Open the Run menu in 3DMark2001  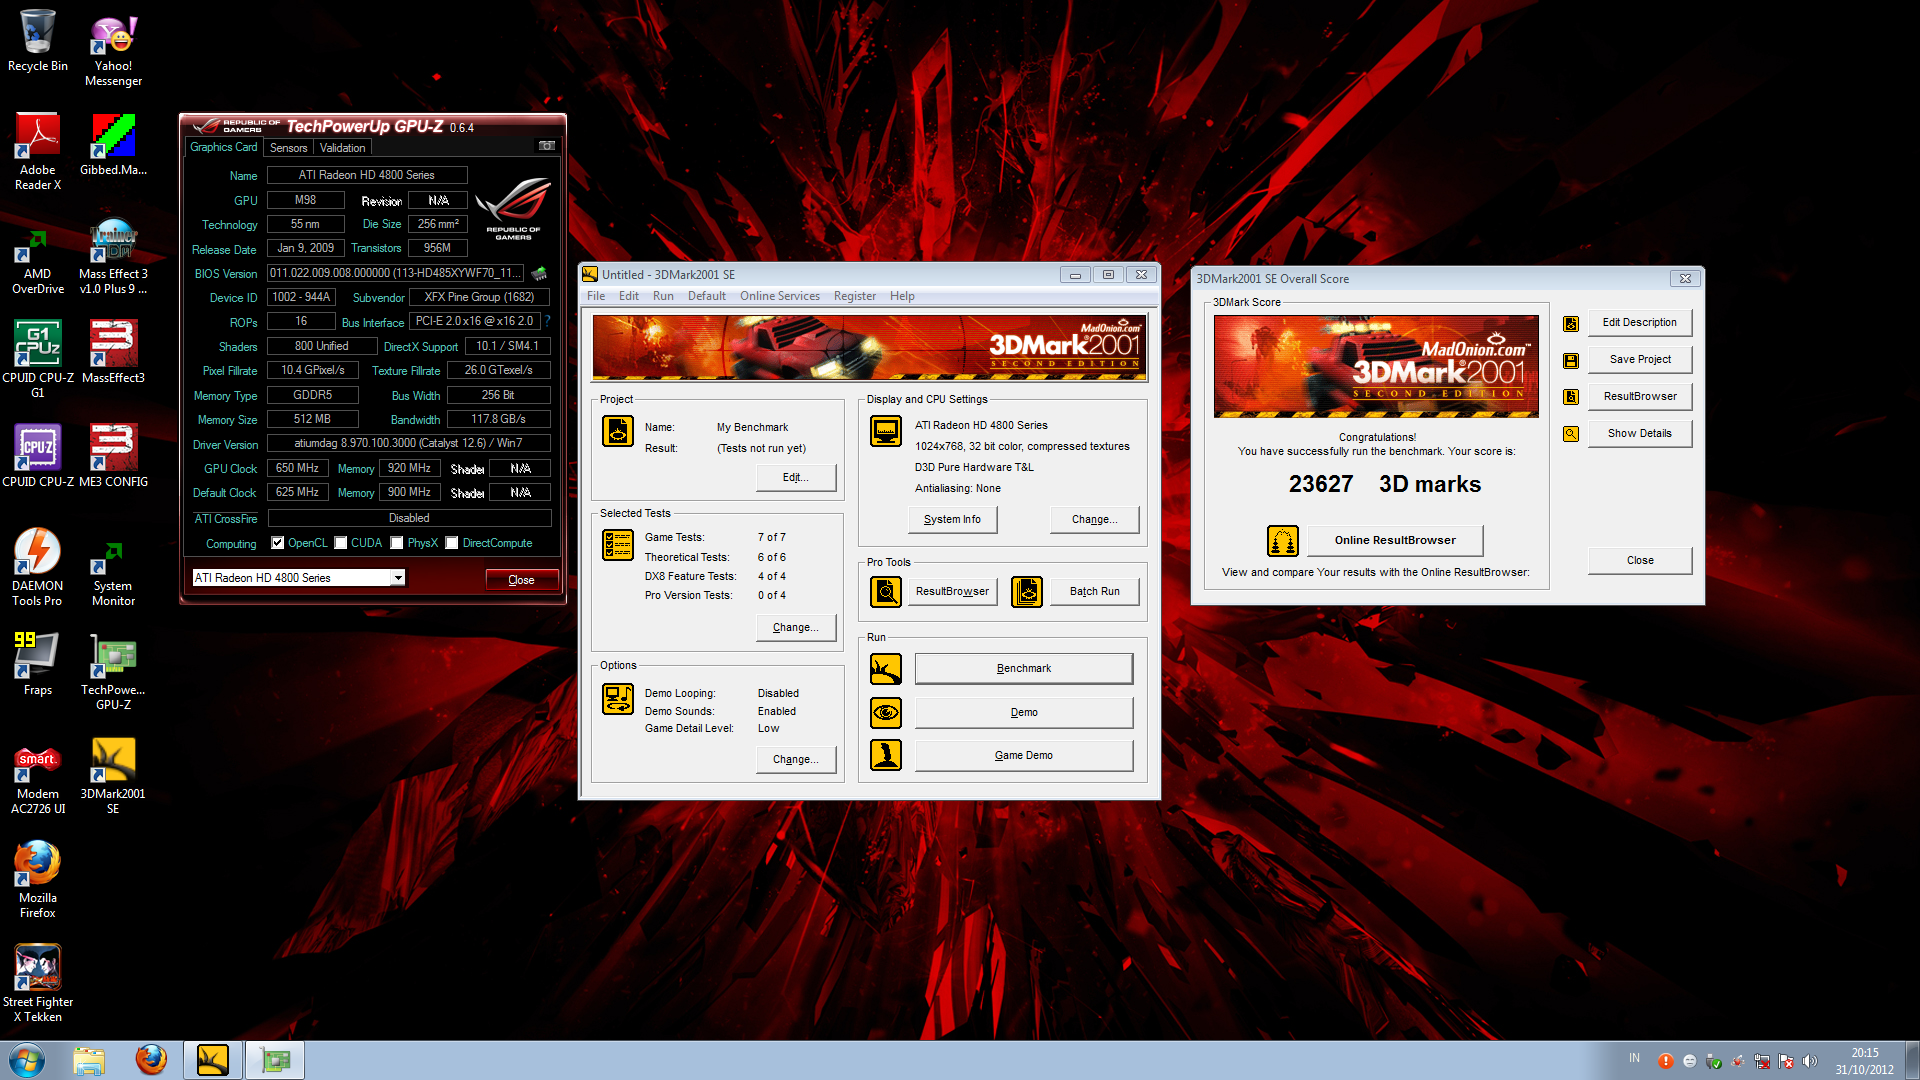pos(663,296)
